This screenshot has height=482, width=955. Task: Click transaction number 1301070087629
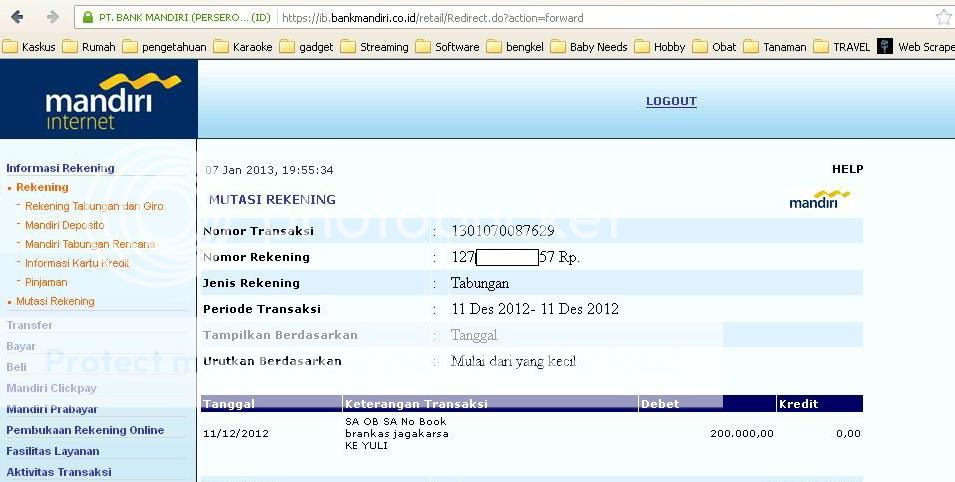coord(503,230)
